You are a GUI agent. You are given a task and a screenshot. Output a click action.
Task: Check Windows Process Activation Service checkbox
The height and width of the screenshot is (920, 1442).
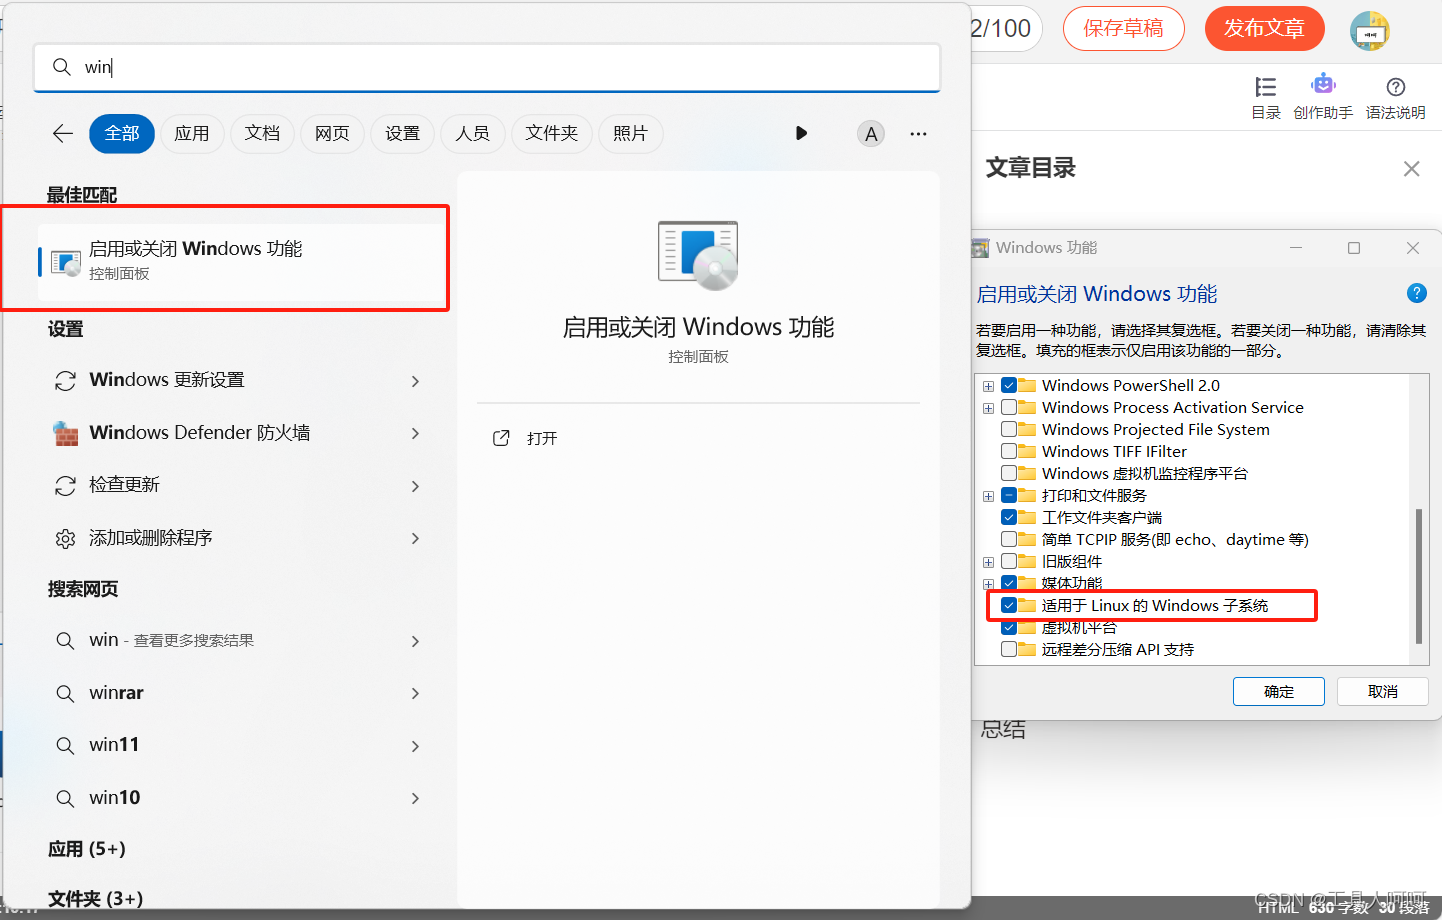[1009, 407]
